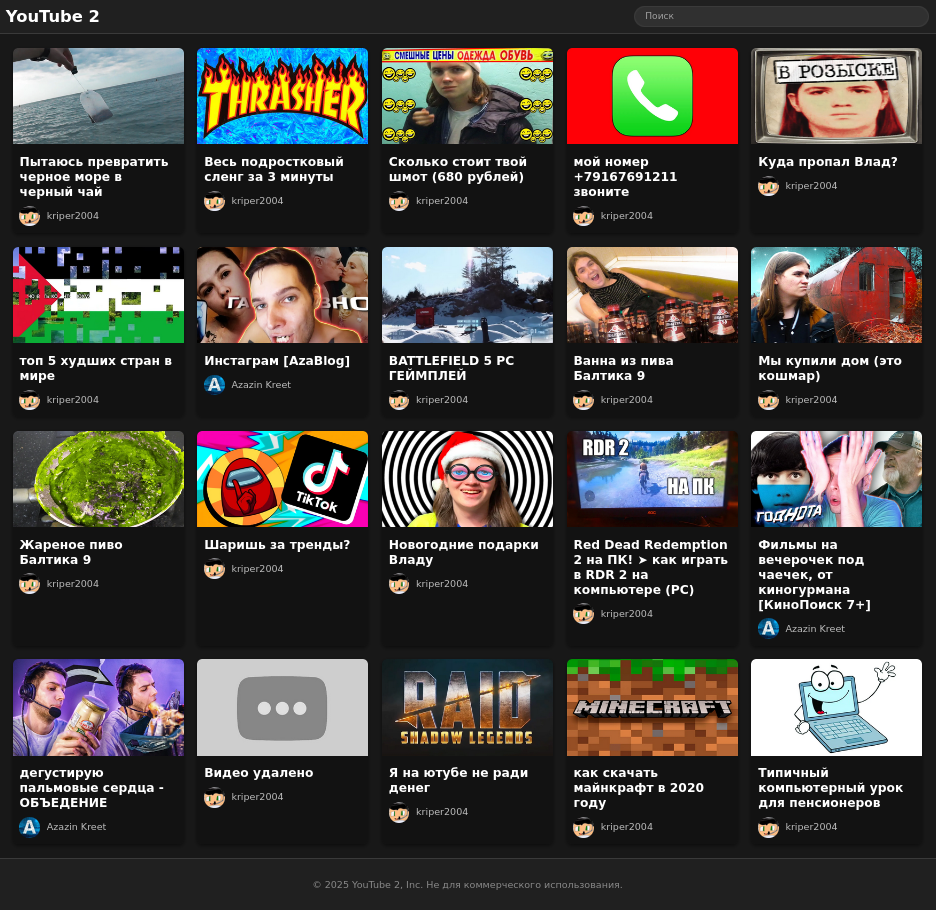Click the kriper2004 name under "как скачать майнкрафт"
This screenshot has width=936, height=910.
pos(627,827)
